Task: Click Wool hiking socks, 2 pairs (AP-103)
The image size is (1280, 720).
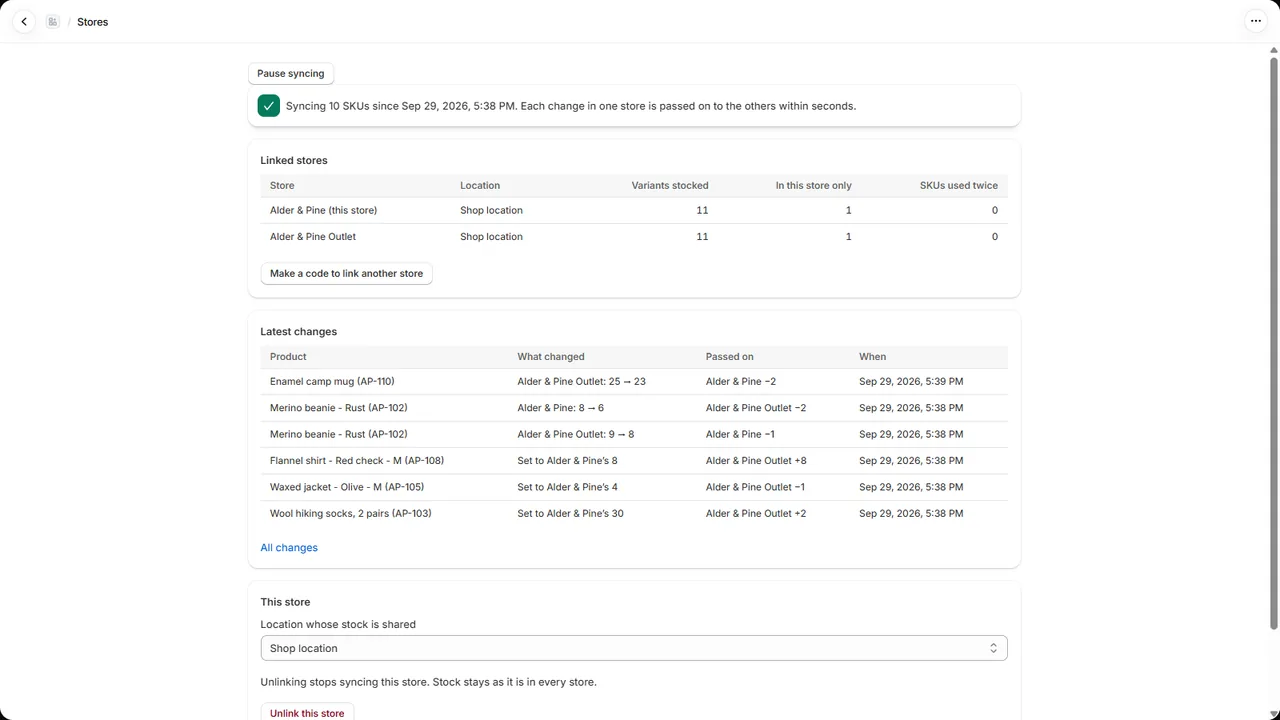Action: pyautogui.click(x=351, y=513)
